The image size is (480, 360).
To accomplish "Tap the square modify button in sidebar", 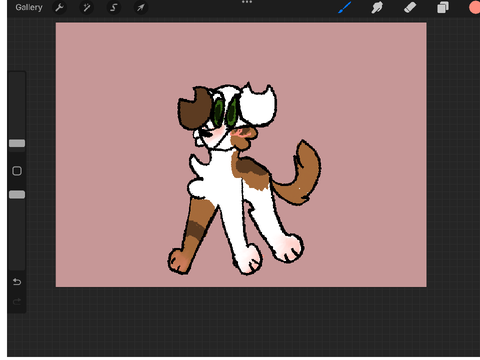I will (17, 171).
